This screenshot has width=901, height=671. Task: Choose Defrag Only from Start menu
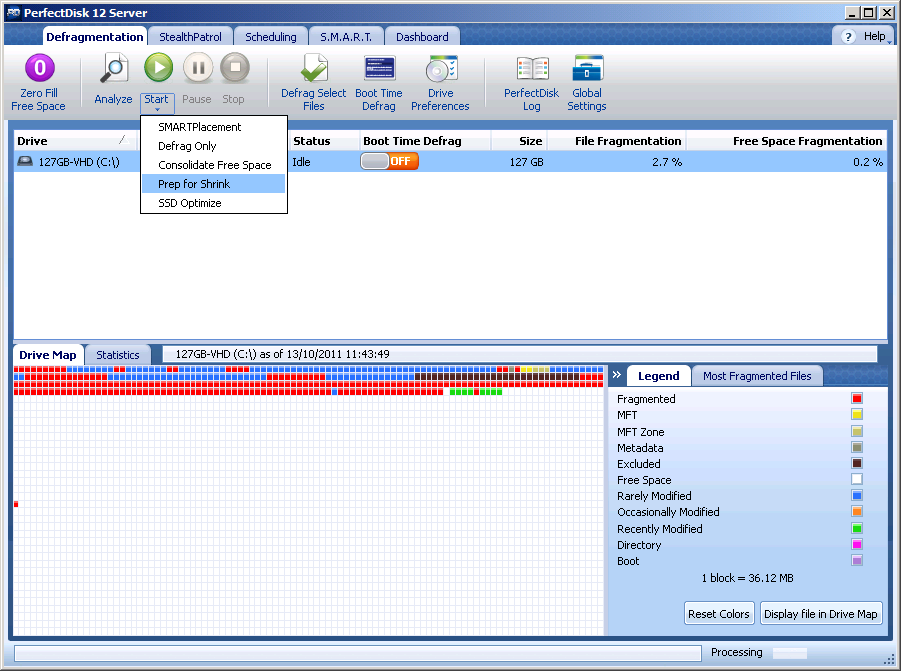click(213, 146)
